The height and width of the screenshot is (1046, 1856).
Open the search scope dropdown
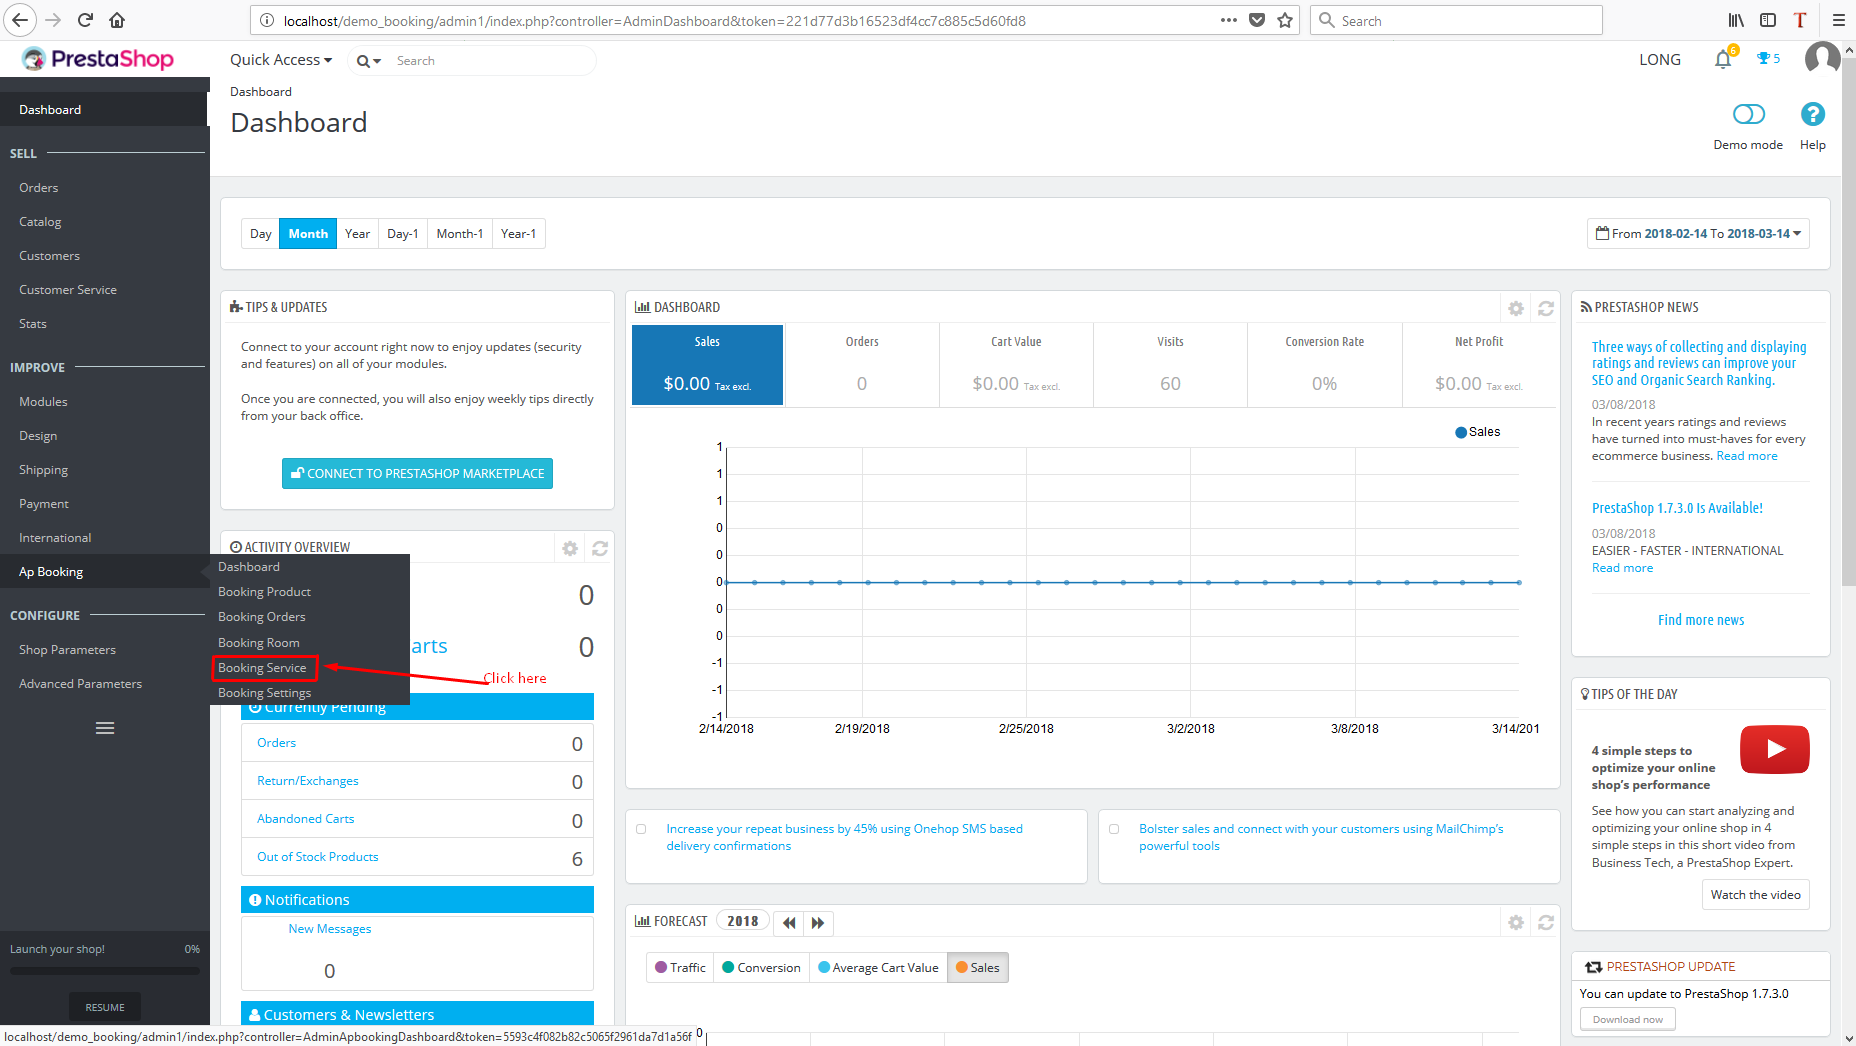tap(369, 61)
